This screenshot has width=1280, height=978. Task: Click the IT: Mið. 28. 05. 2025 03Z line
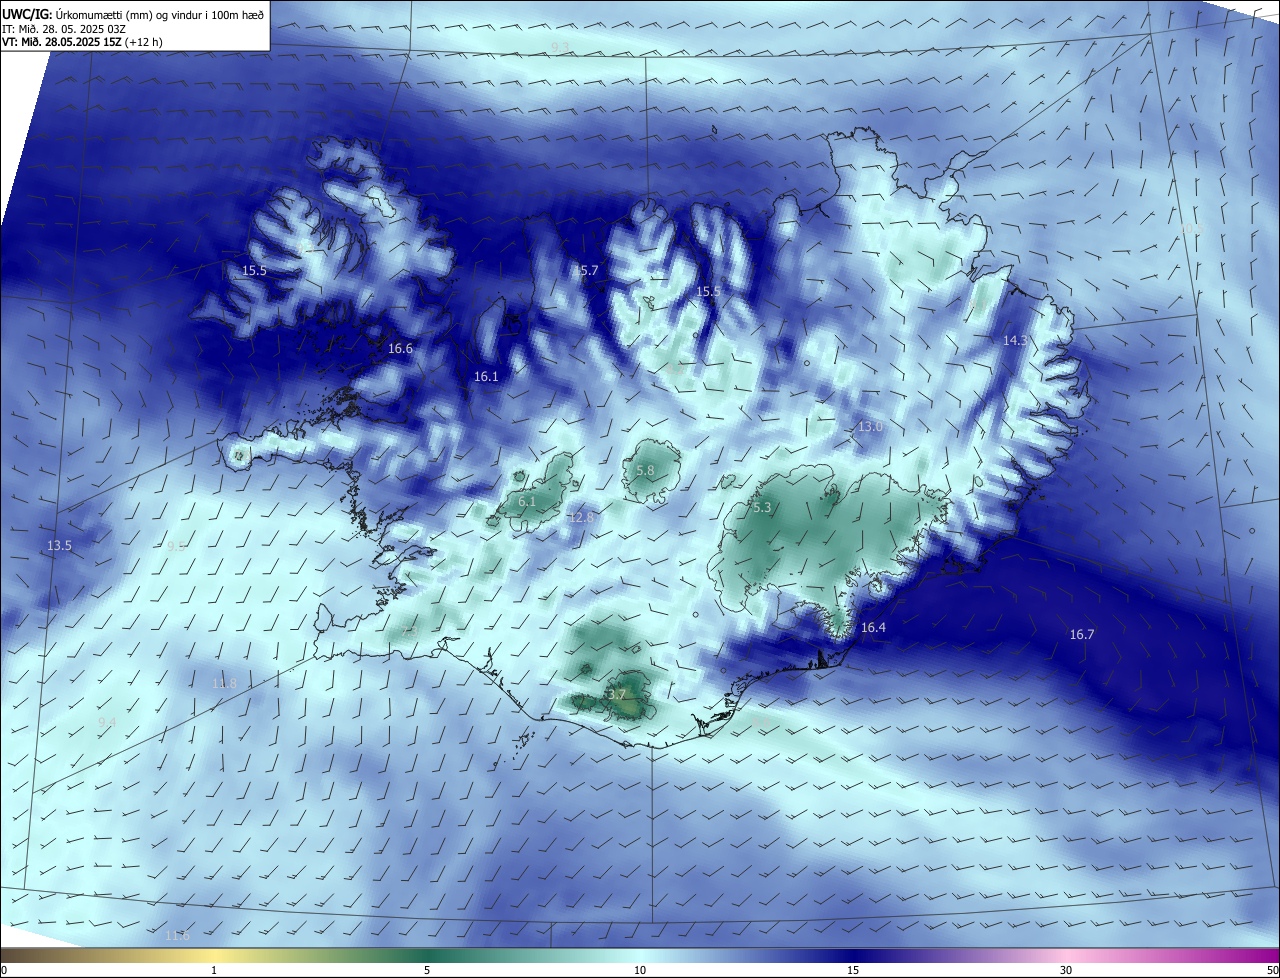64,28
